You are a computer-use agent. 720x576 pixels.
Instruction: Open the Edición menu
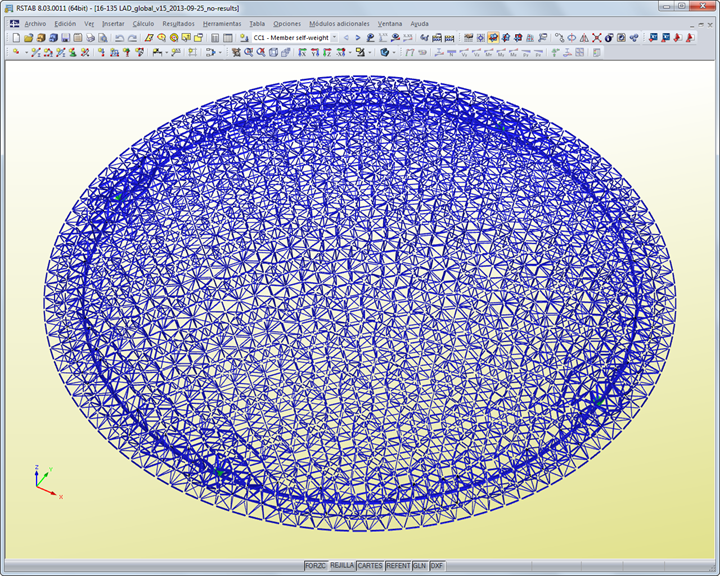coord(65,23)
